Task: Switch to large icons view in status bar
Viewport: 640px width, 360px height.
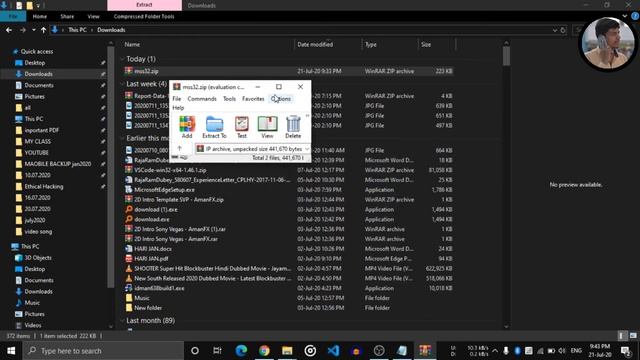Action: (633, 336)
